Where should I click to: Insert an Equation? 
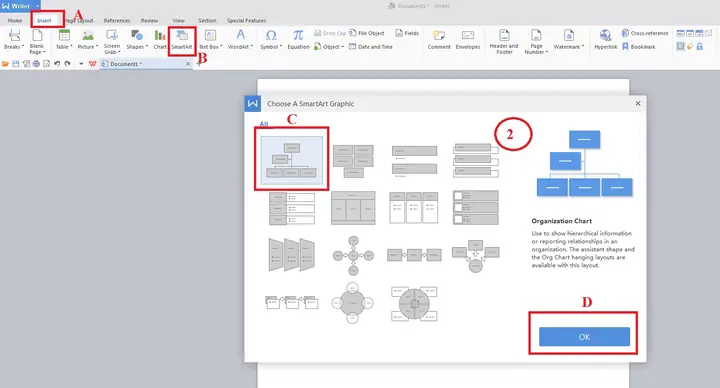[x=298, y=39]
